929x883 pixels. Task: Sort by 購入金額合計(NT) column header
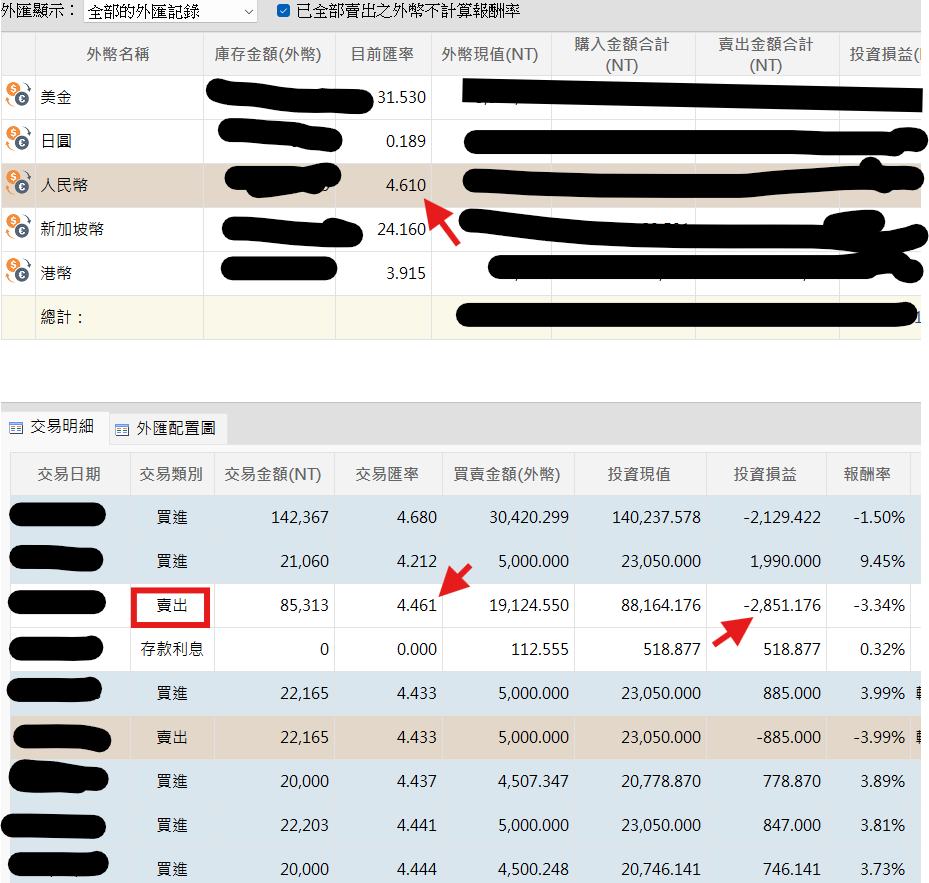(x=622, y=54)
